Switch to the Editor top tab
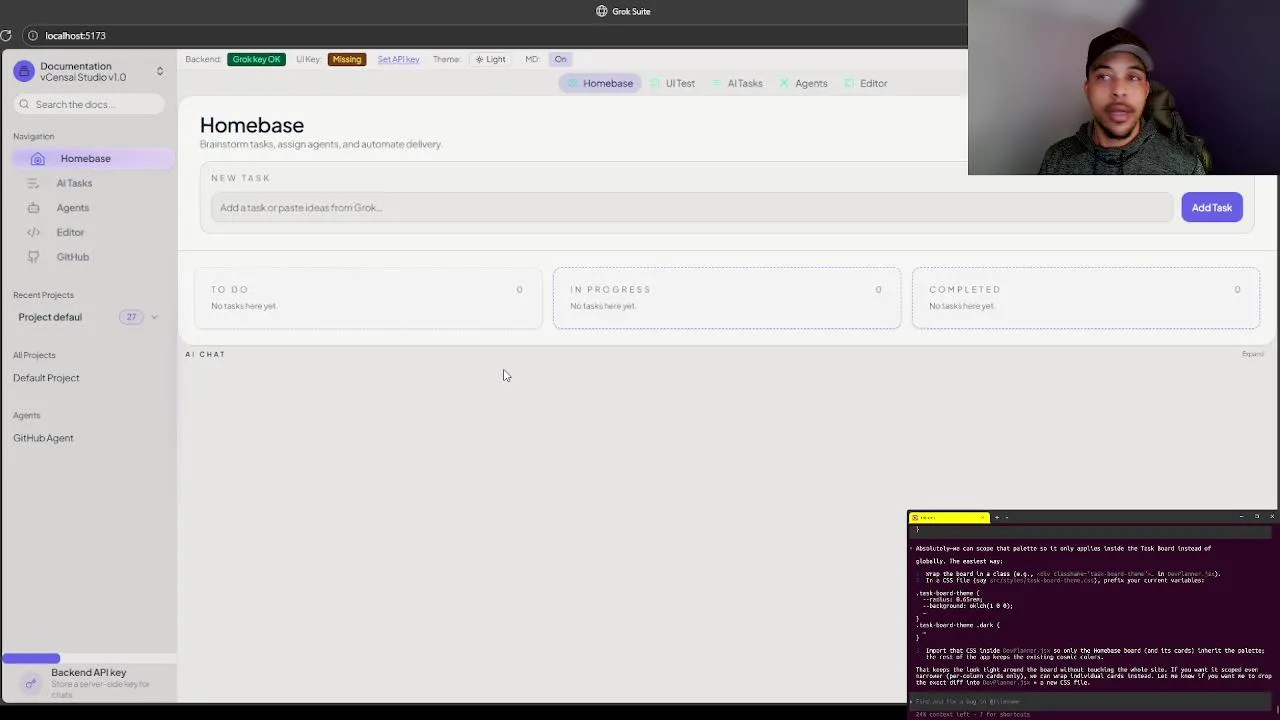Viewport: 1280px width, 720px height. pyautogui.click(x=866, y=83)
